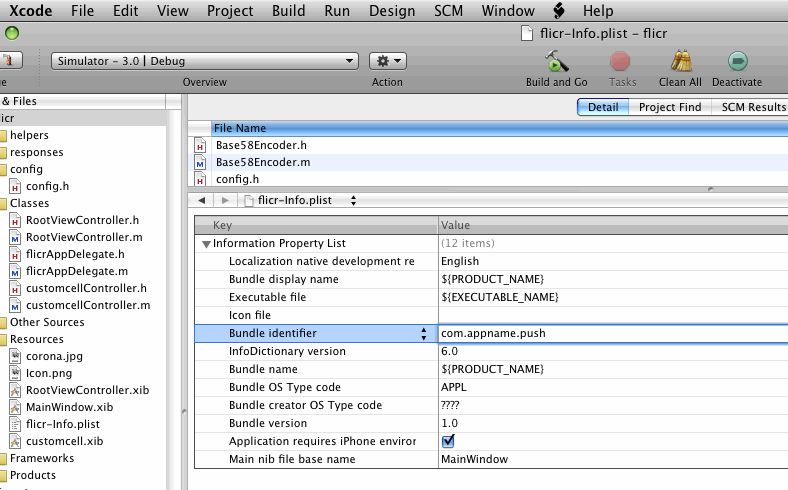Click the File Name column header
The width and height of the screenshot is (788, 490).
(500, 128)
